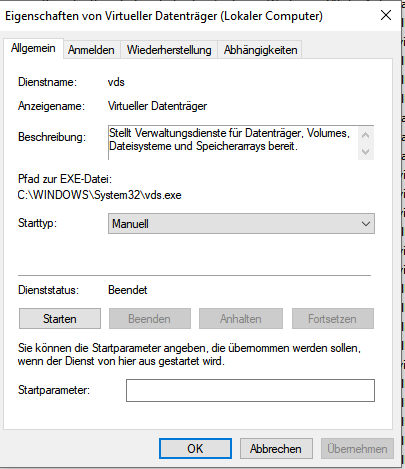Open the Anmelden tab
The image size is (405, 469).
coord(91,50)
